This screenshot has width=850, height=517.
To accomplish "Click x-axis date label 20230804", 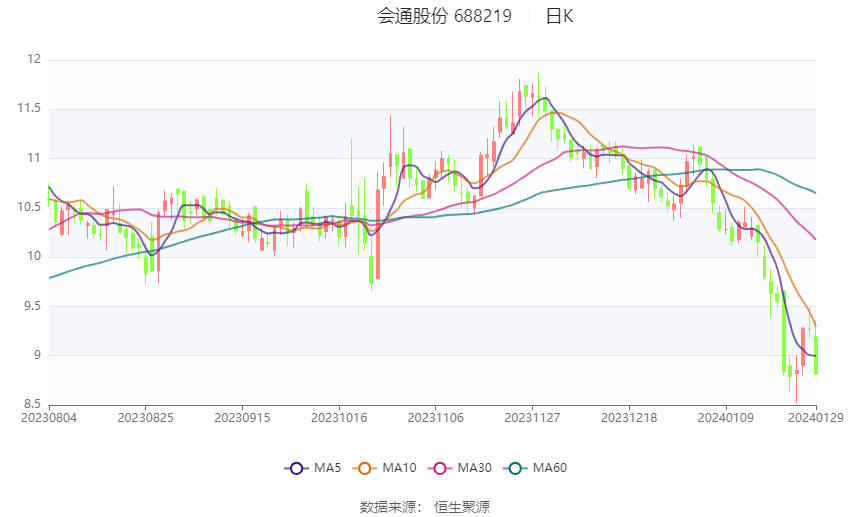I will click(49, 418).
